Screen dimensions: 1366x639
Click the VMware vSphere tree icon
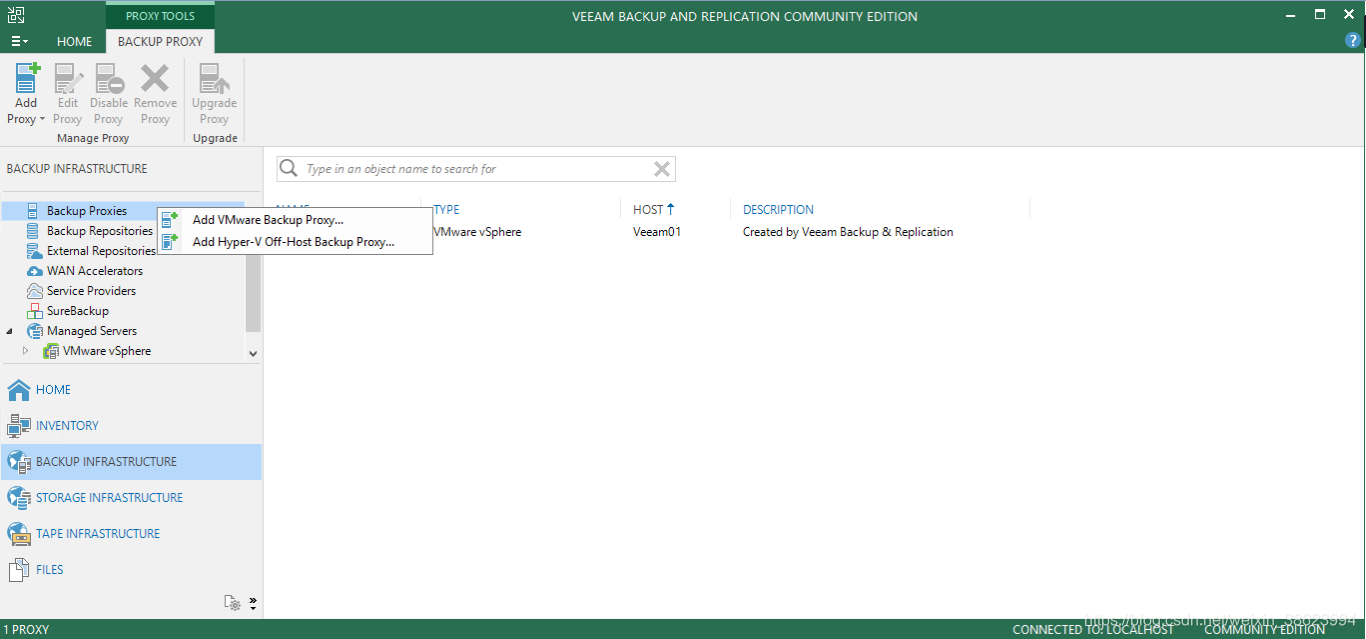(x=50, y=351)
